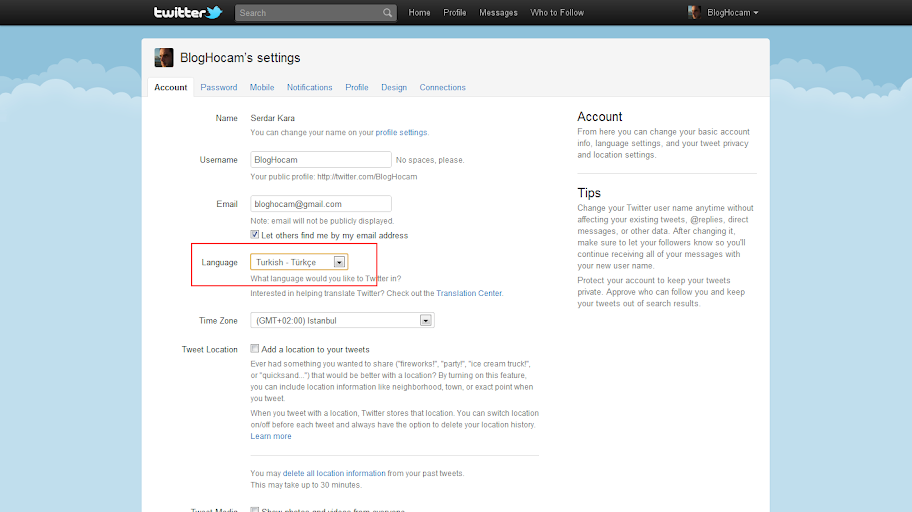Switch to the Password tab
912x512 pixels.
(x=219, y=87)
